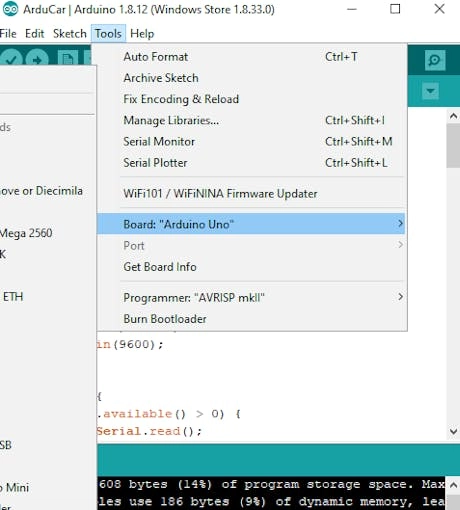460x510 pixels.
Task: Expand the Board: "Arduino Uno" submenu
Action: tap(251, 224)
